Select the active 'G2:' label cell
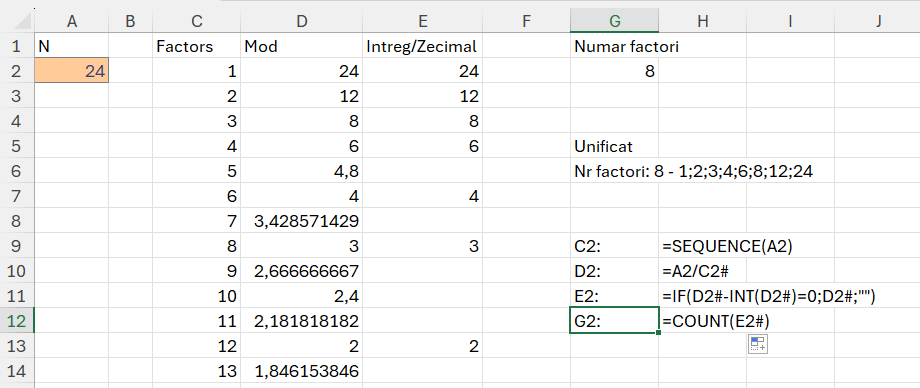Screen dimensions: 920x388 pos(614,320)
